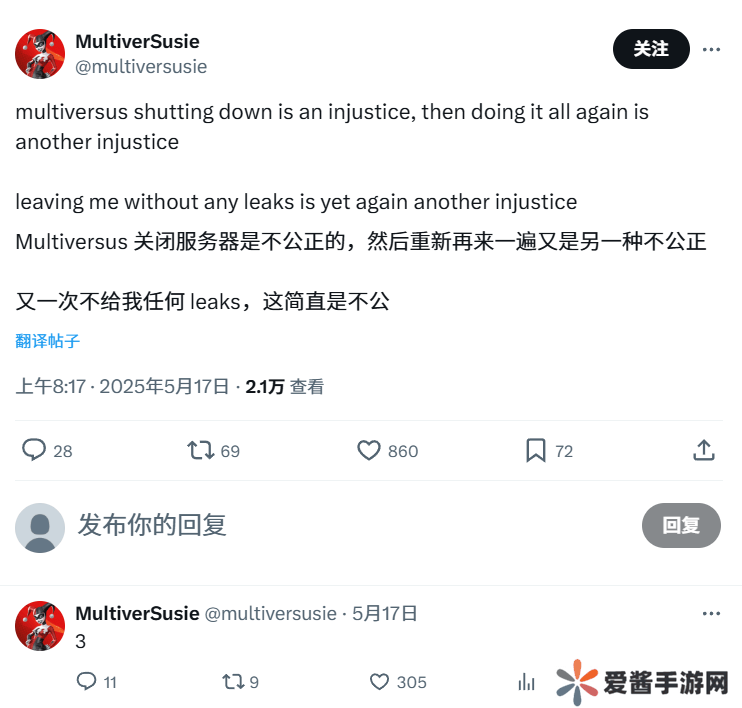
Task: View the 2.1万 查看 view count
Action: [x=284, y=387]
